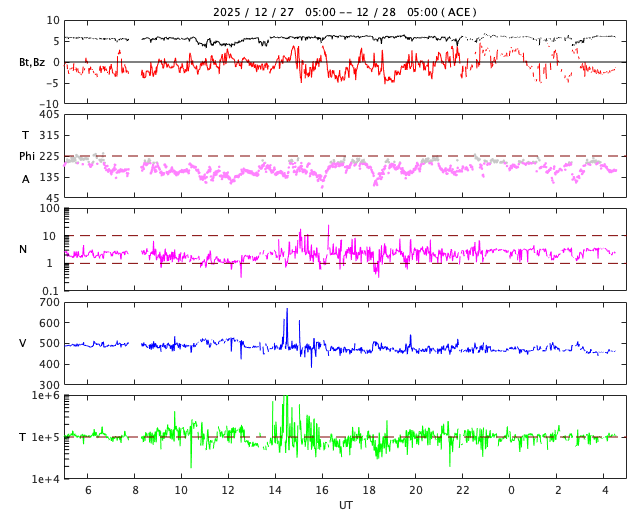The image size is (640, 512).
Task: Click the "405" tick on the angle panel
Action: coord(49,115)
